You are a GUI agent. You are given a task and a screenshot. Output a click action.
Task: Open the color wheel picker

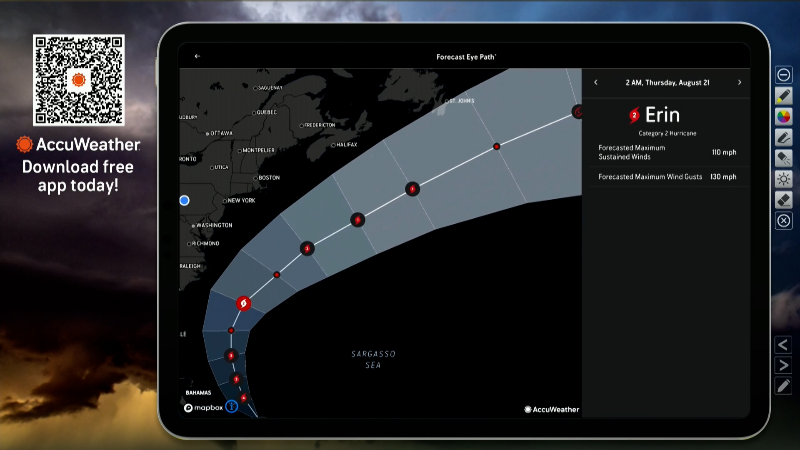pyautogui.click(x=784, y=117)
